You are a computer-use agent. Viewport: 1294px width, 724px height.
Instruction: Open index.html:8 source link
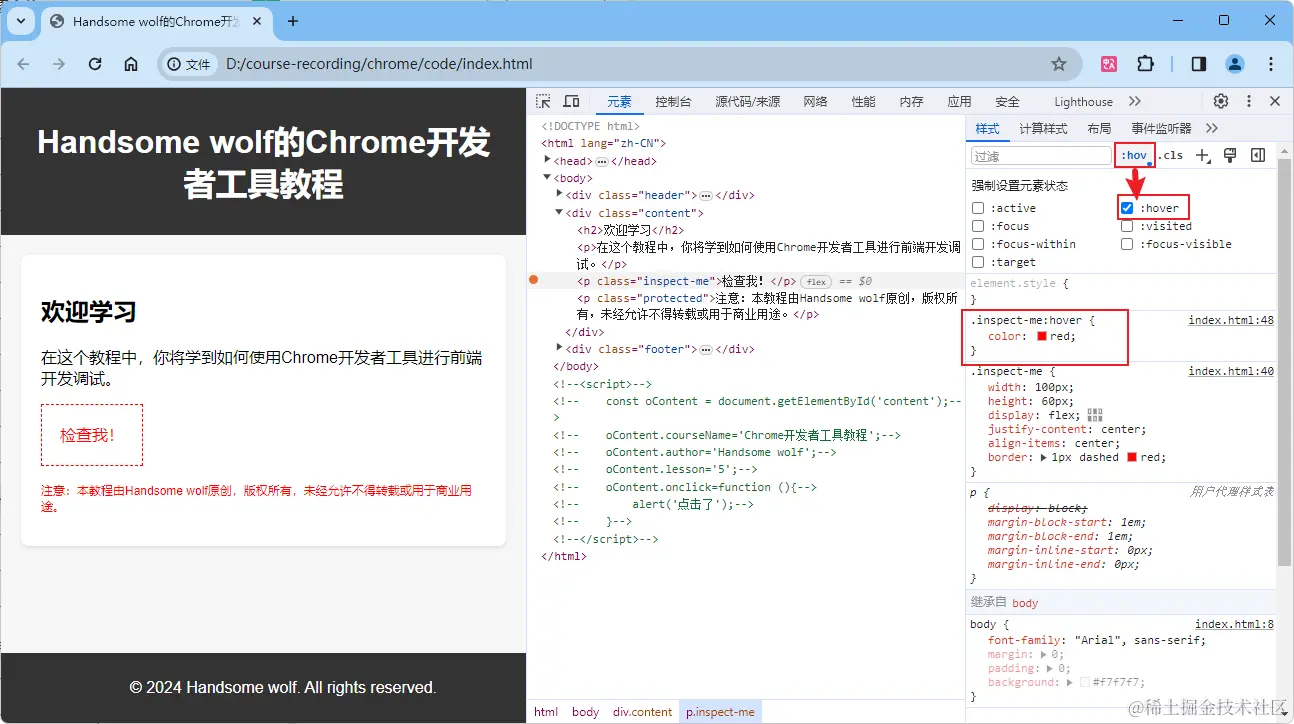tap(1234, 624)
